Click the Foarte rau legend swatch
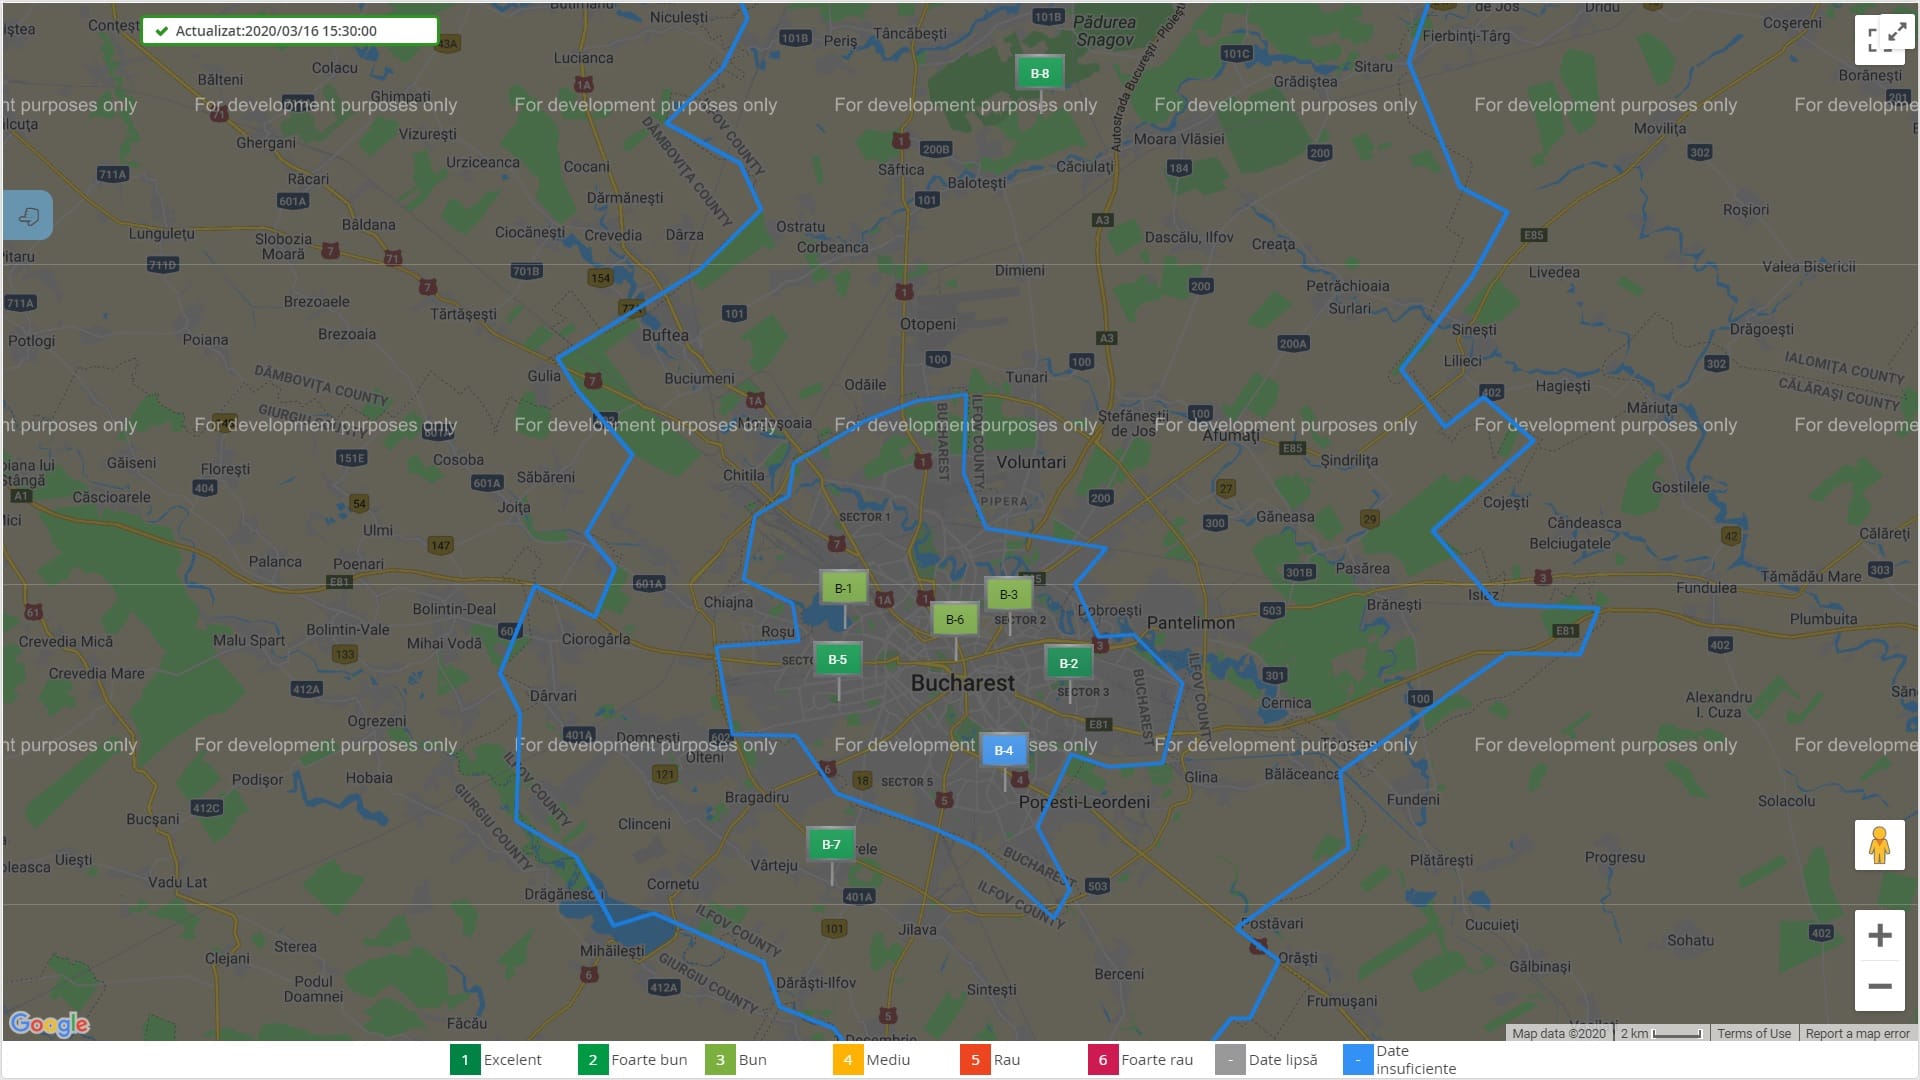Screen dimensions: 1920x1080 click(x=1103, y=1060)
